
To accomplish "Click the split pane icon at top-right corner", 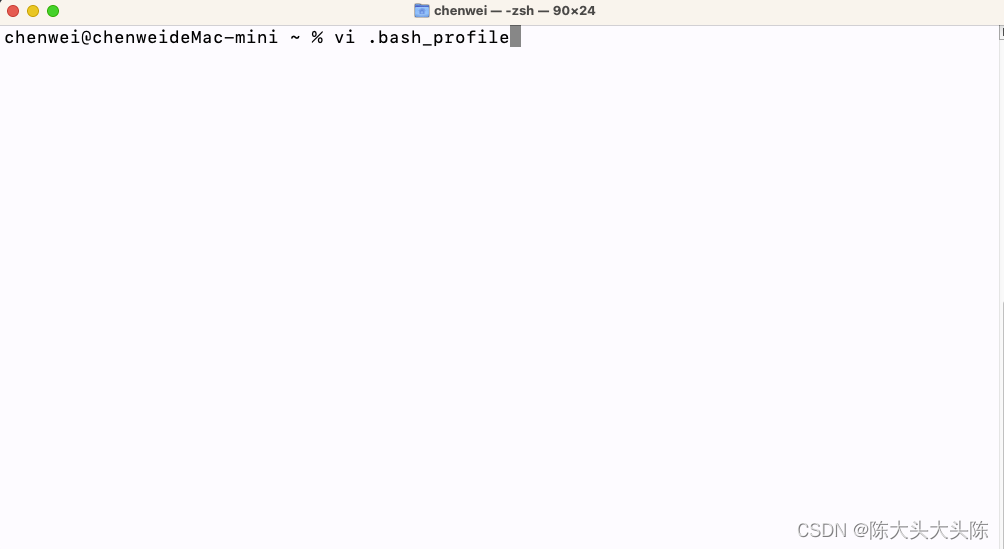I will pos(1001,33).
